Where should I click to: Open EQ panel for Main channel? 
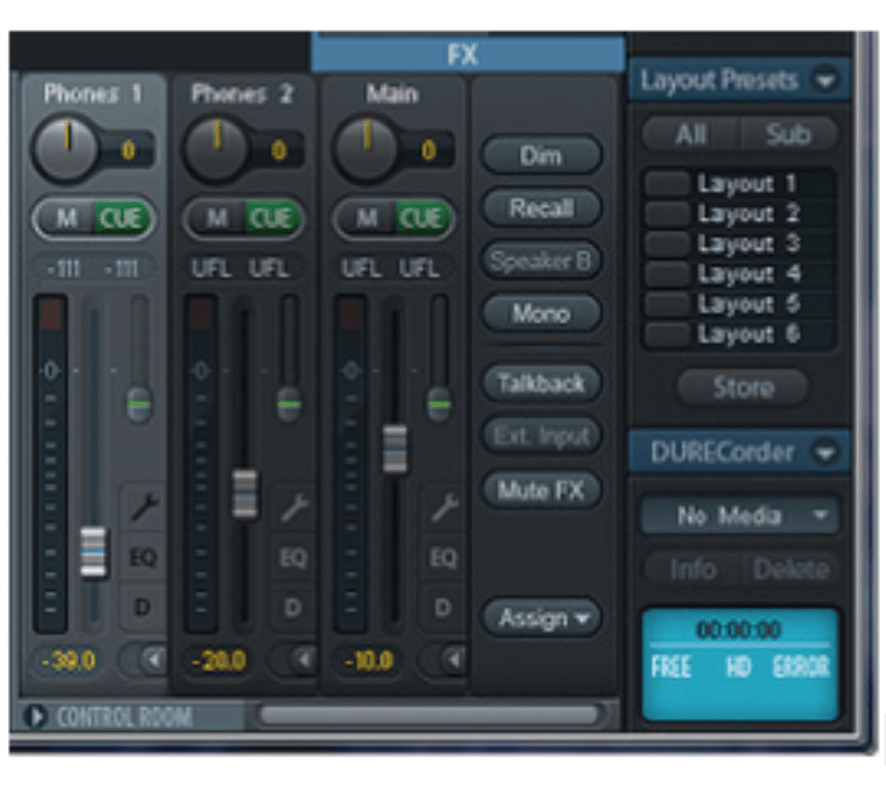(x=443, y=558)
